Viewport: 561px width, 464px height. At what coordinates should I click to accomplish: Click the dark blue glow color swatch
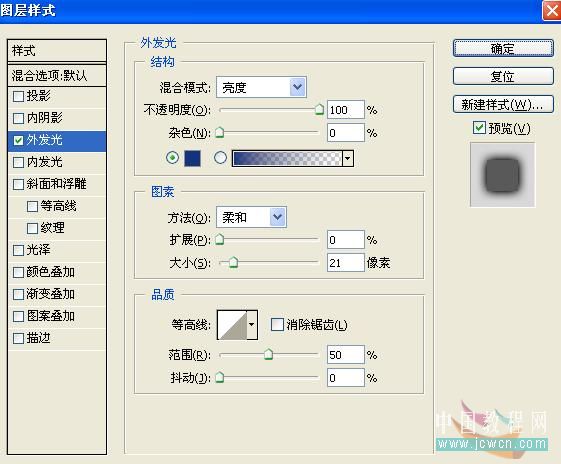pyautogui.click(x=192, y=158)
